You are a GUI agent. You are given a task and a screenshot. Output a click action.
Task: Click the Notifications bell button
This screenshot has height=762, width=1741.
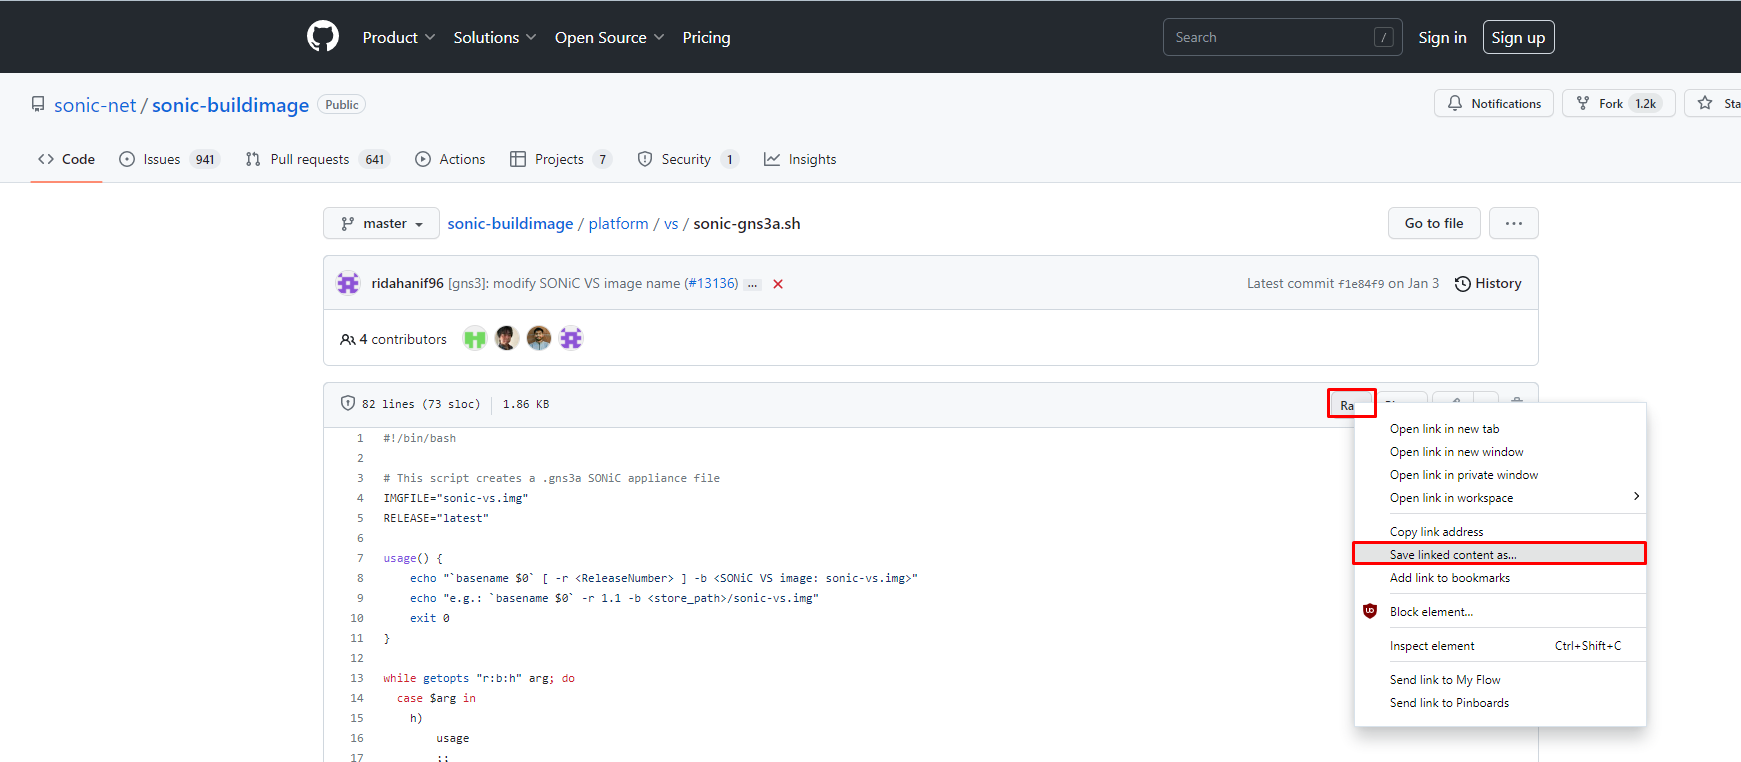(x=1493, y=104)
